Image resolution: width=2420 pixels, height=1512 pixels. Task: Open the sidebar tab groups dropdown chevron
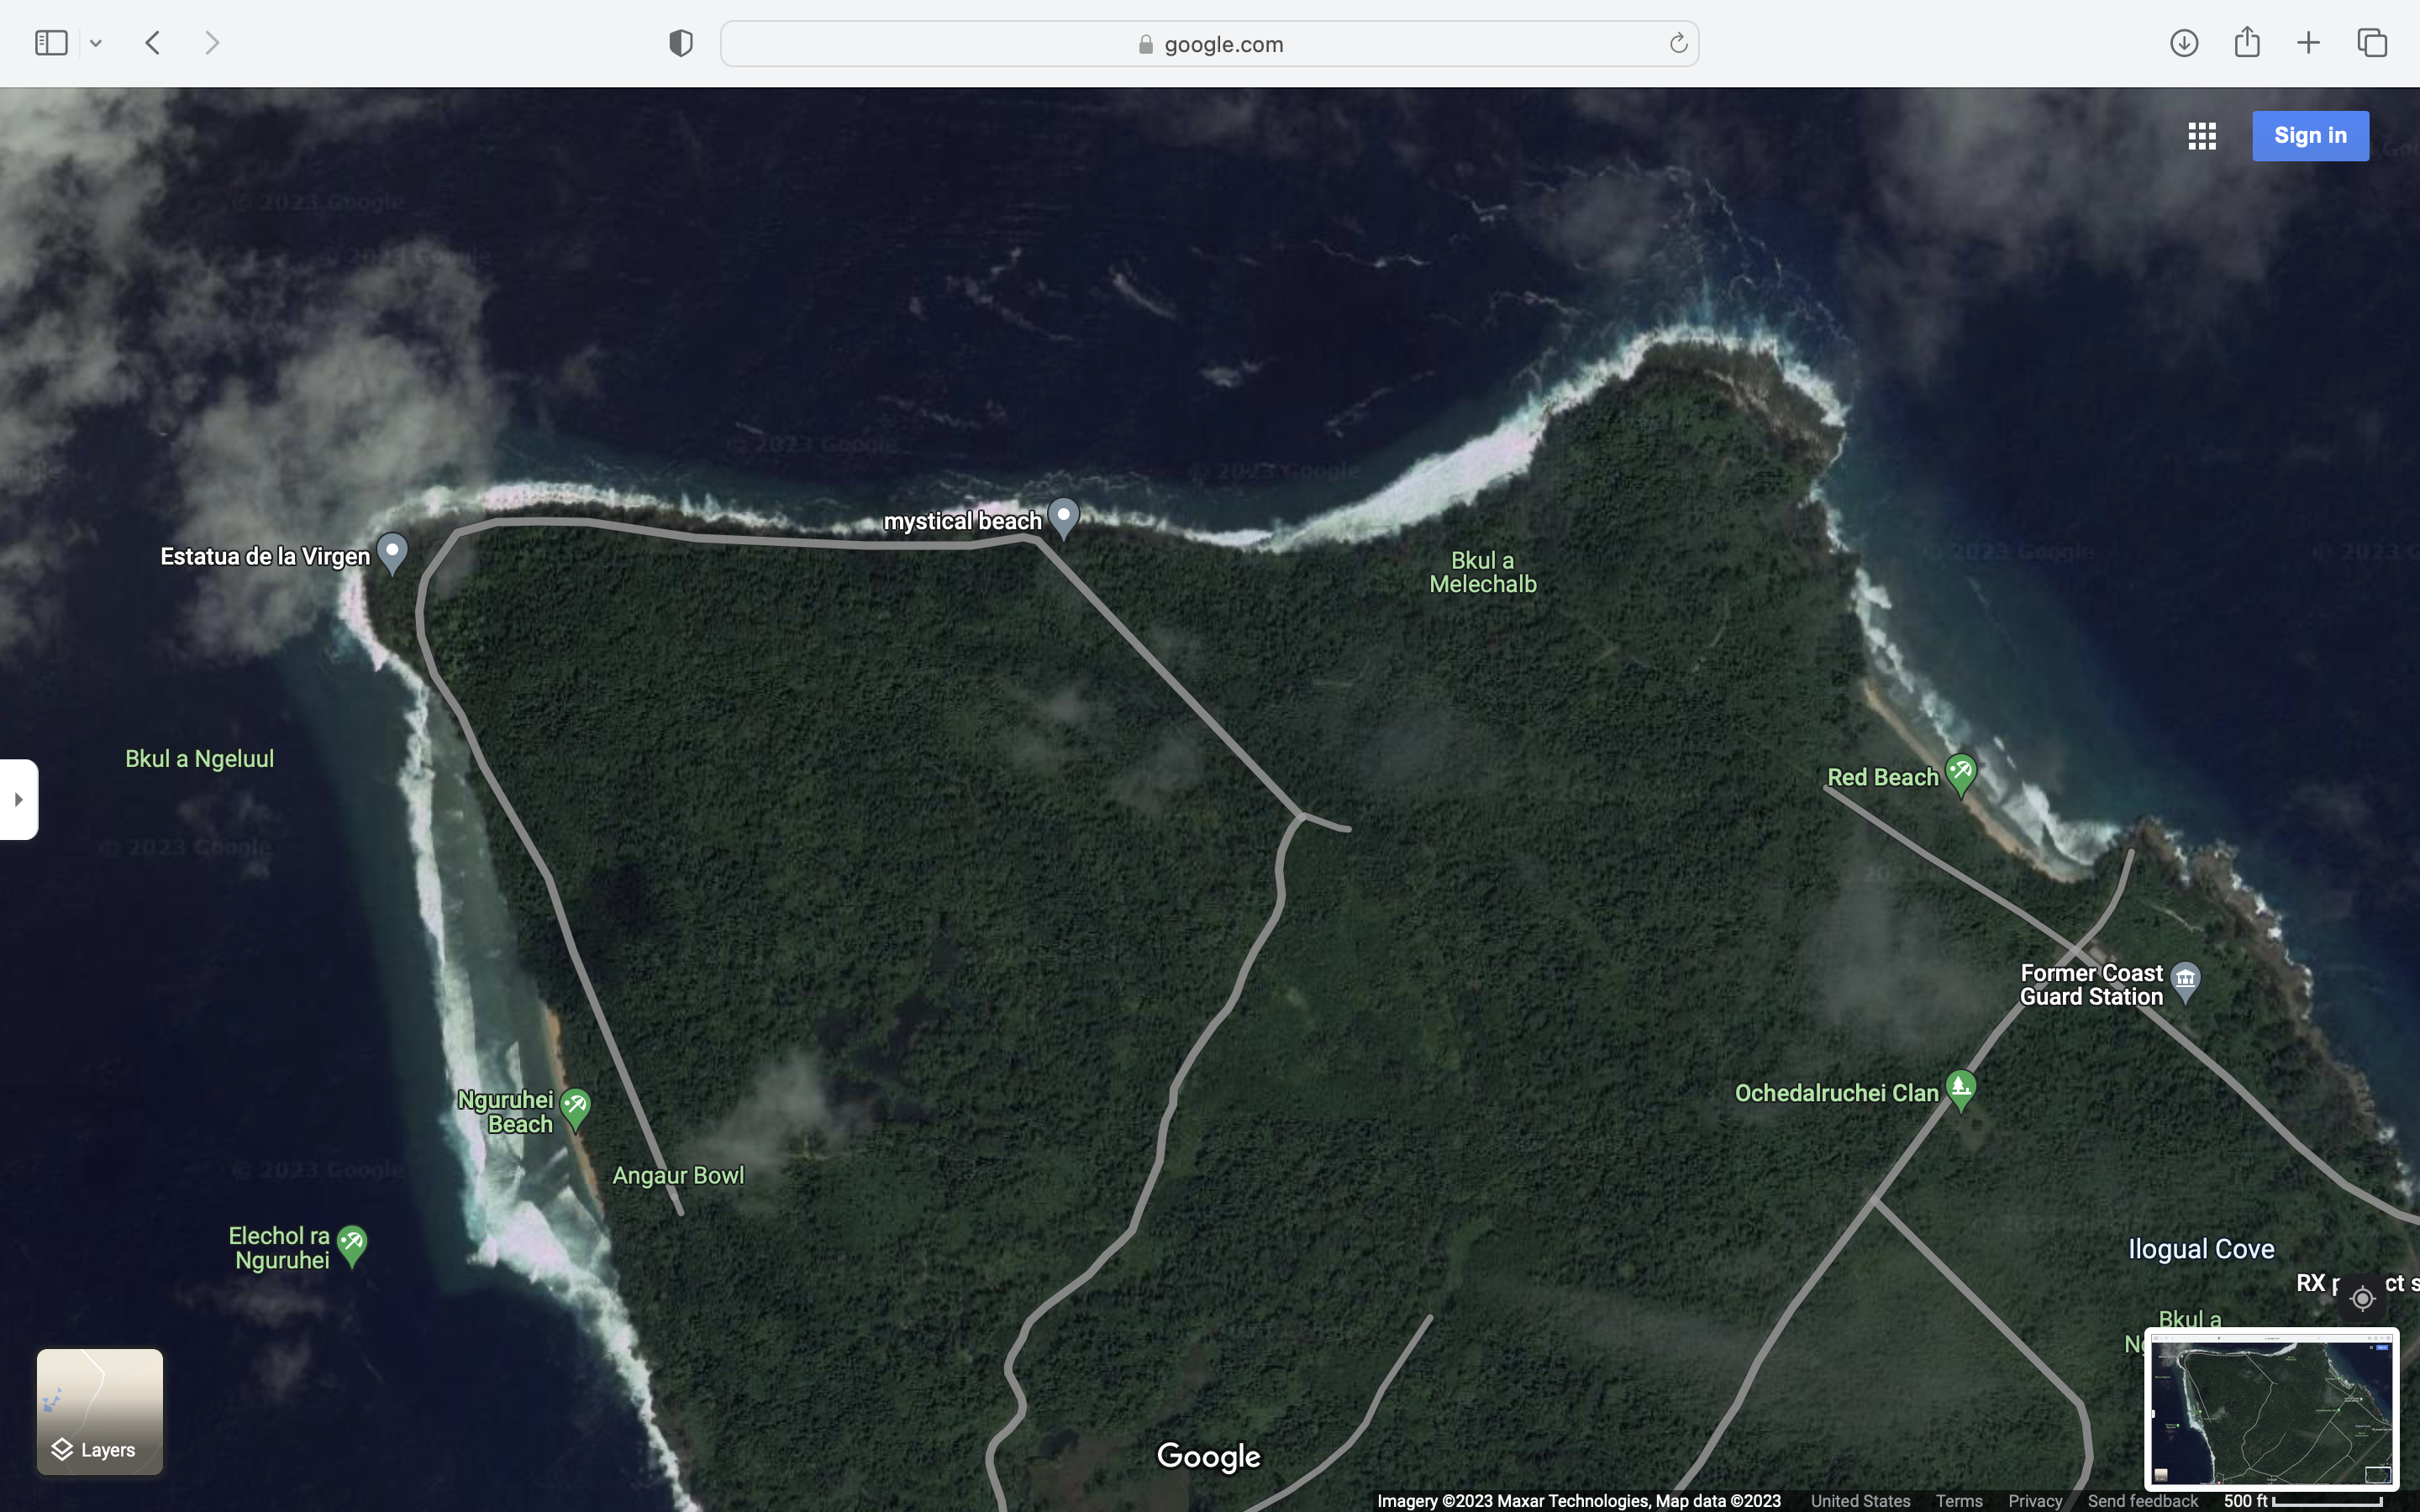tap(96, 43)
